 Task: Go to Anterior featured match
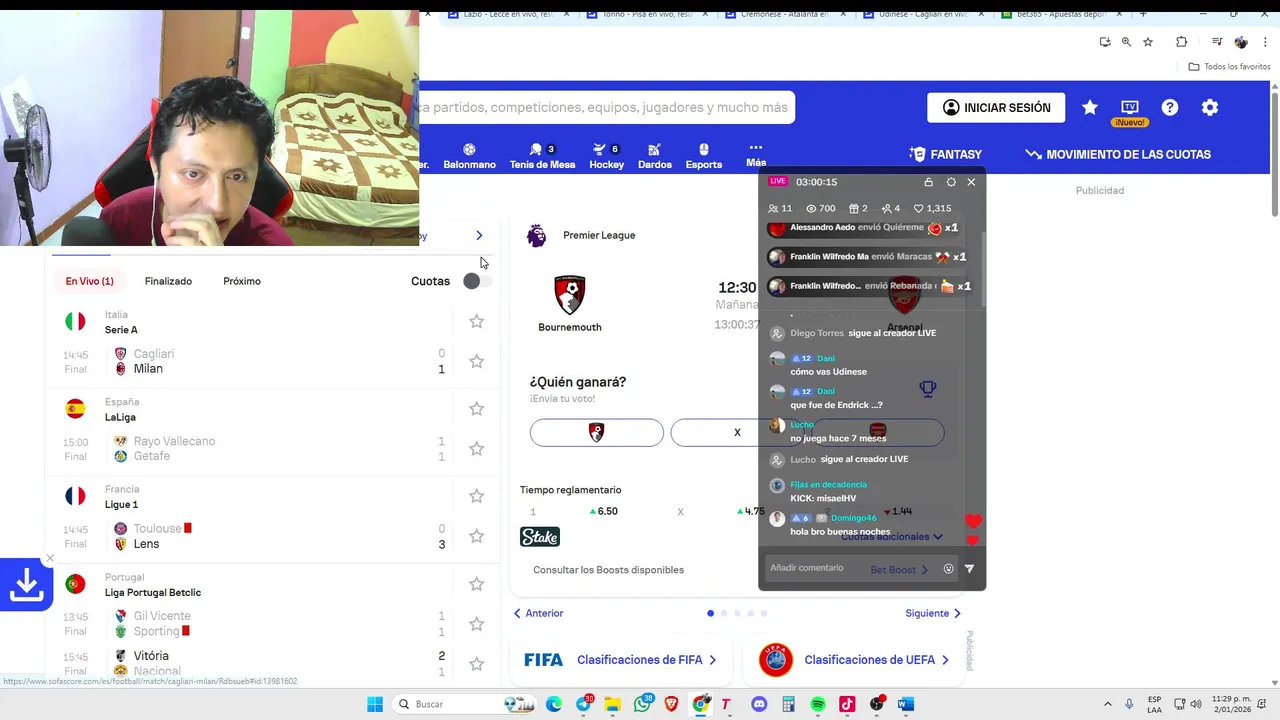[538, 613]
